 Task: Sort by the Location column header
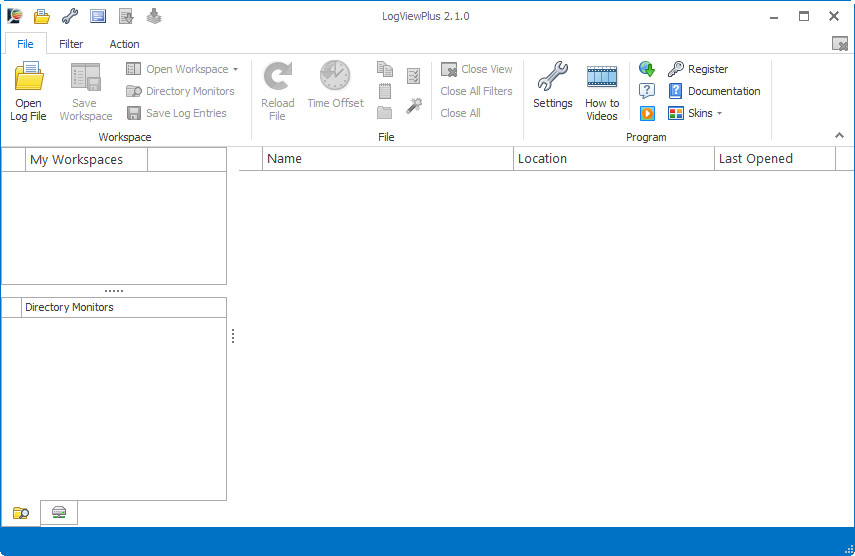[614, 159]
